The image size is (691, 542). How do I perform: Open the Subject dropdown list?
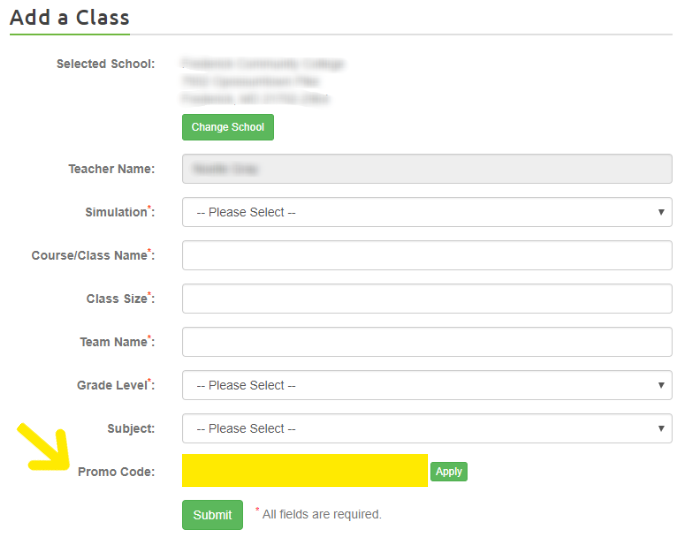click(427, 428)
